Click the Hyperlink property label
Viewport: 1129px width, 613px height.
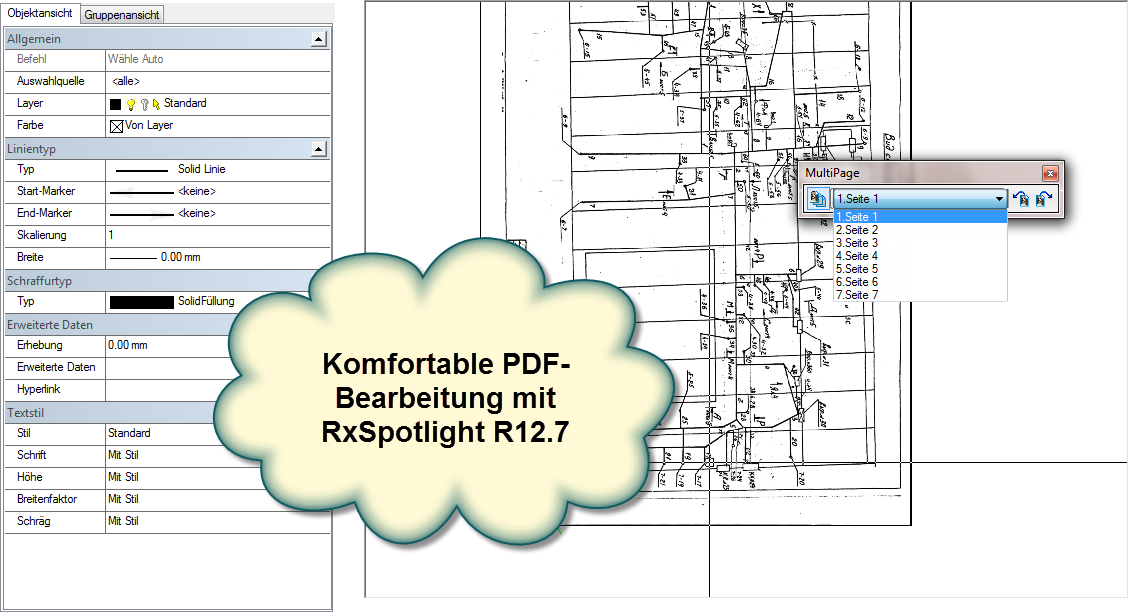[39, 389]
